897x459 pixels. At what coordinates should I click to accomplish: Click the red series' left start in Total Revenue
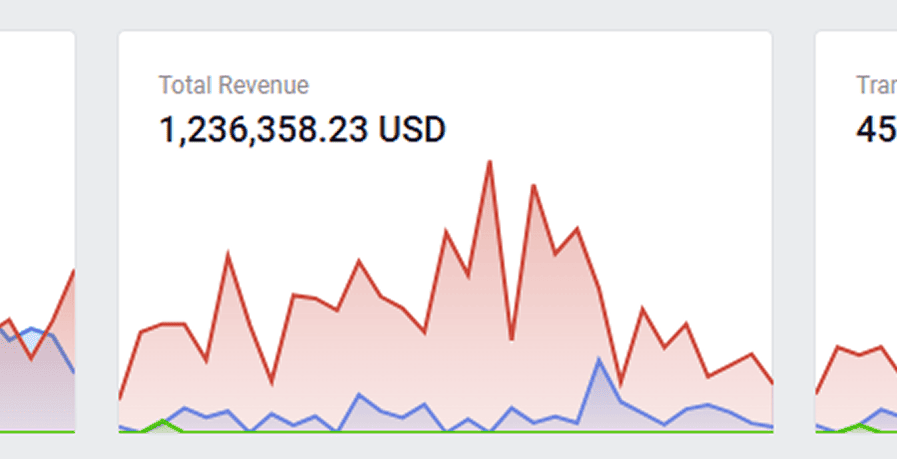click(121, 396)
